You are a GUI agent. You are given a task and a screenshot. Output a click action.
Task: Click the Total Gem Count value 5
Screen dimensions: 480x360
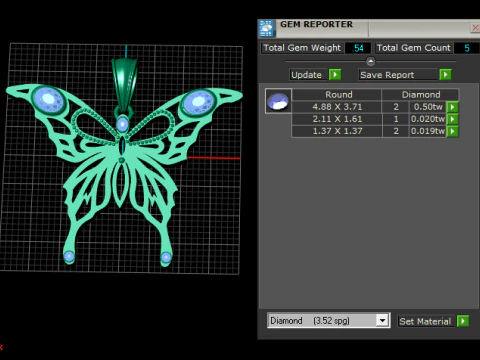pos(467,48)
